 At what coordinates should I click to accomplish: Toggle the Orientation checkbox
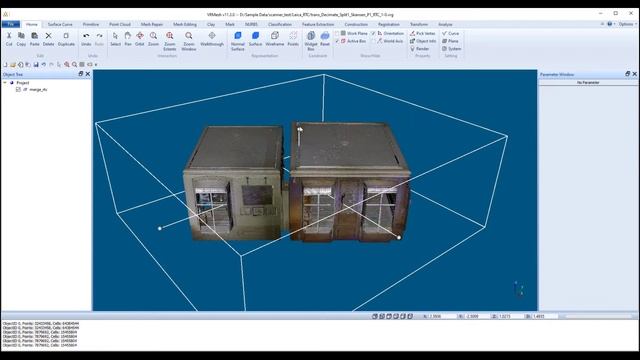[x=373, y=33]
